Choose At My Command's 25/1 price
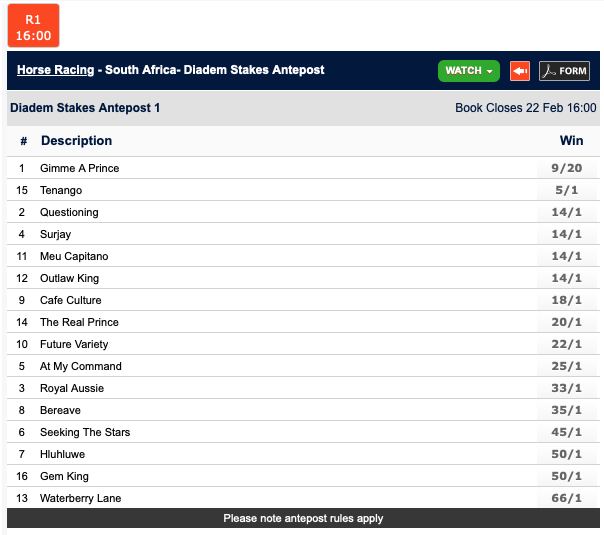 [x=566, y=366]
